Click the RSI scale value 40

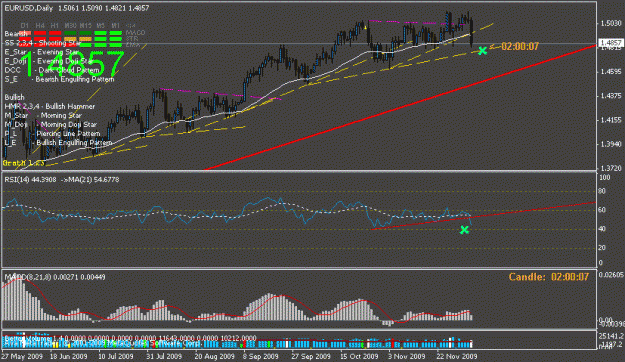click(x=602, y=229)
